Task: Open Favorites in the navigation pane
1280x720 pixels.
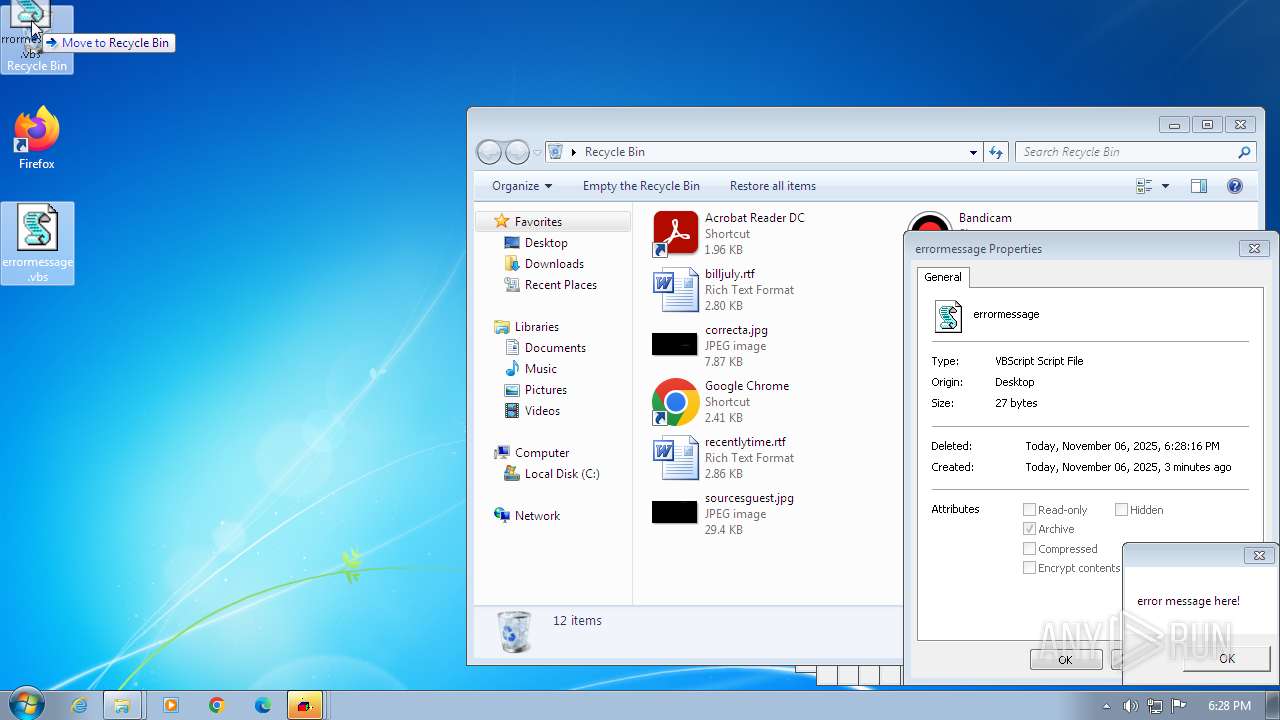Action: [x=538, y=222]
